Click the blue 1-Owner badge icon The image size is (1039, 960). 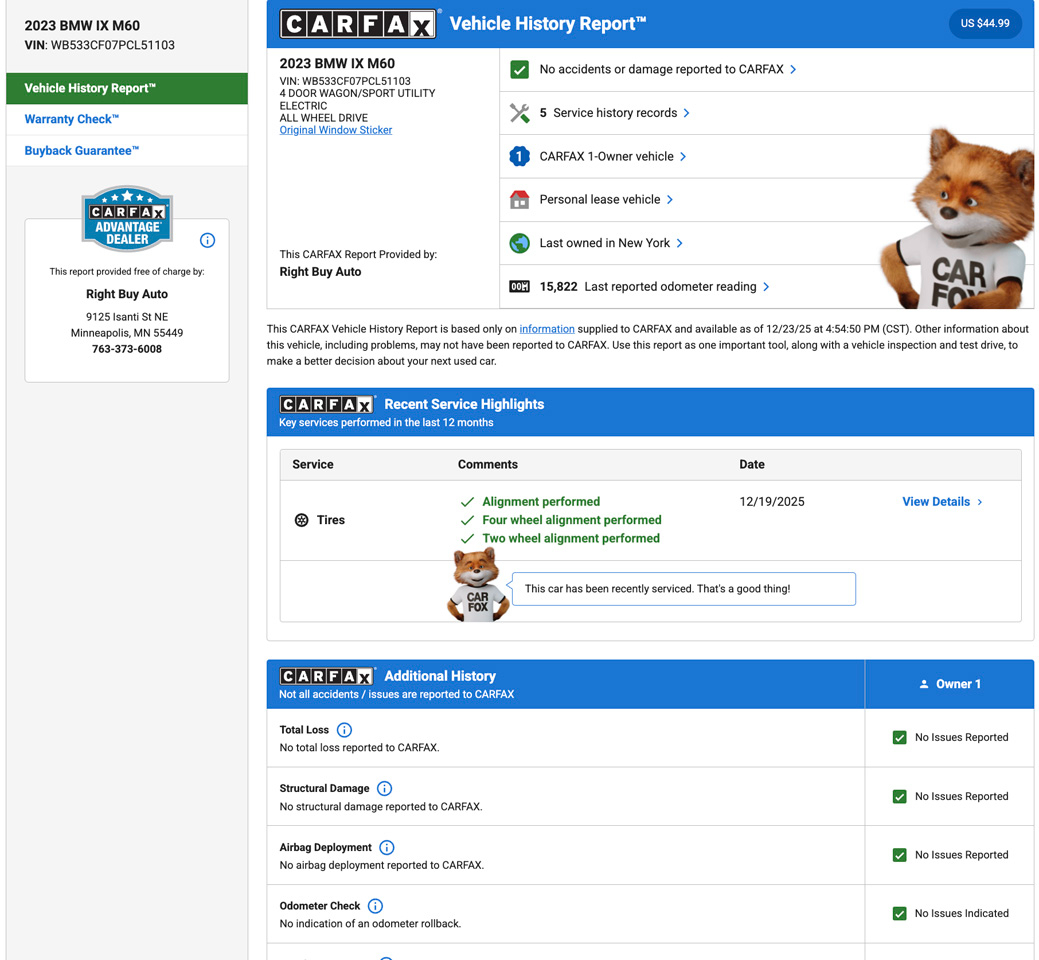coord(519,156)
